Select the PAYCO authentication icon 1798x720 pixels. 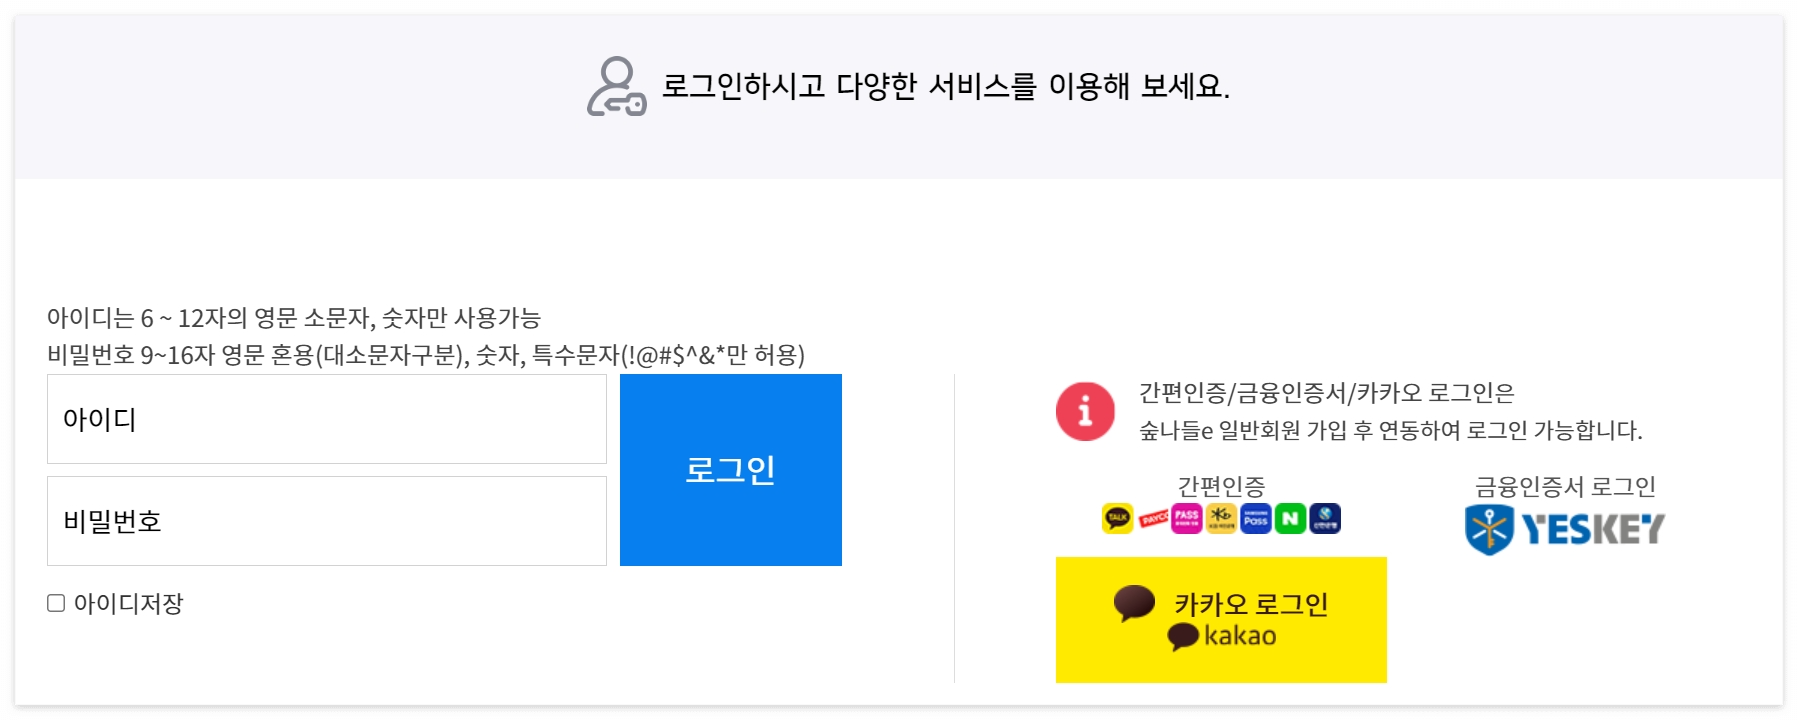pos(1153,518)
